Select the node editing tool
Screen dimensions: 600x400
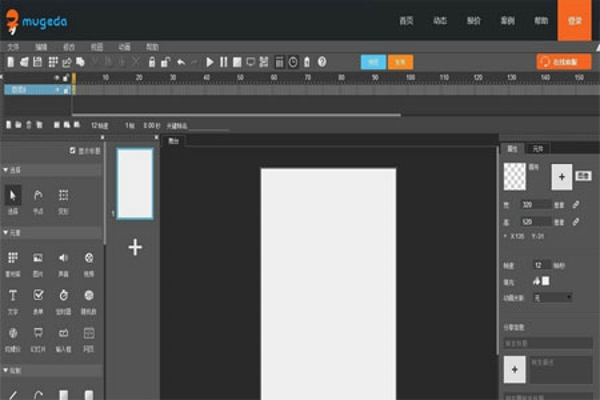(38, 196)
